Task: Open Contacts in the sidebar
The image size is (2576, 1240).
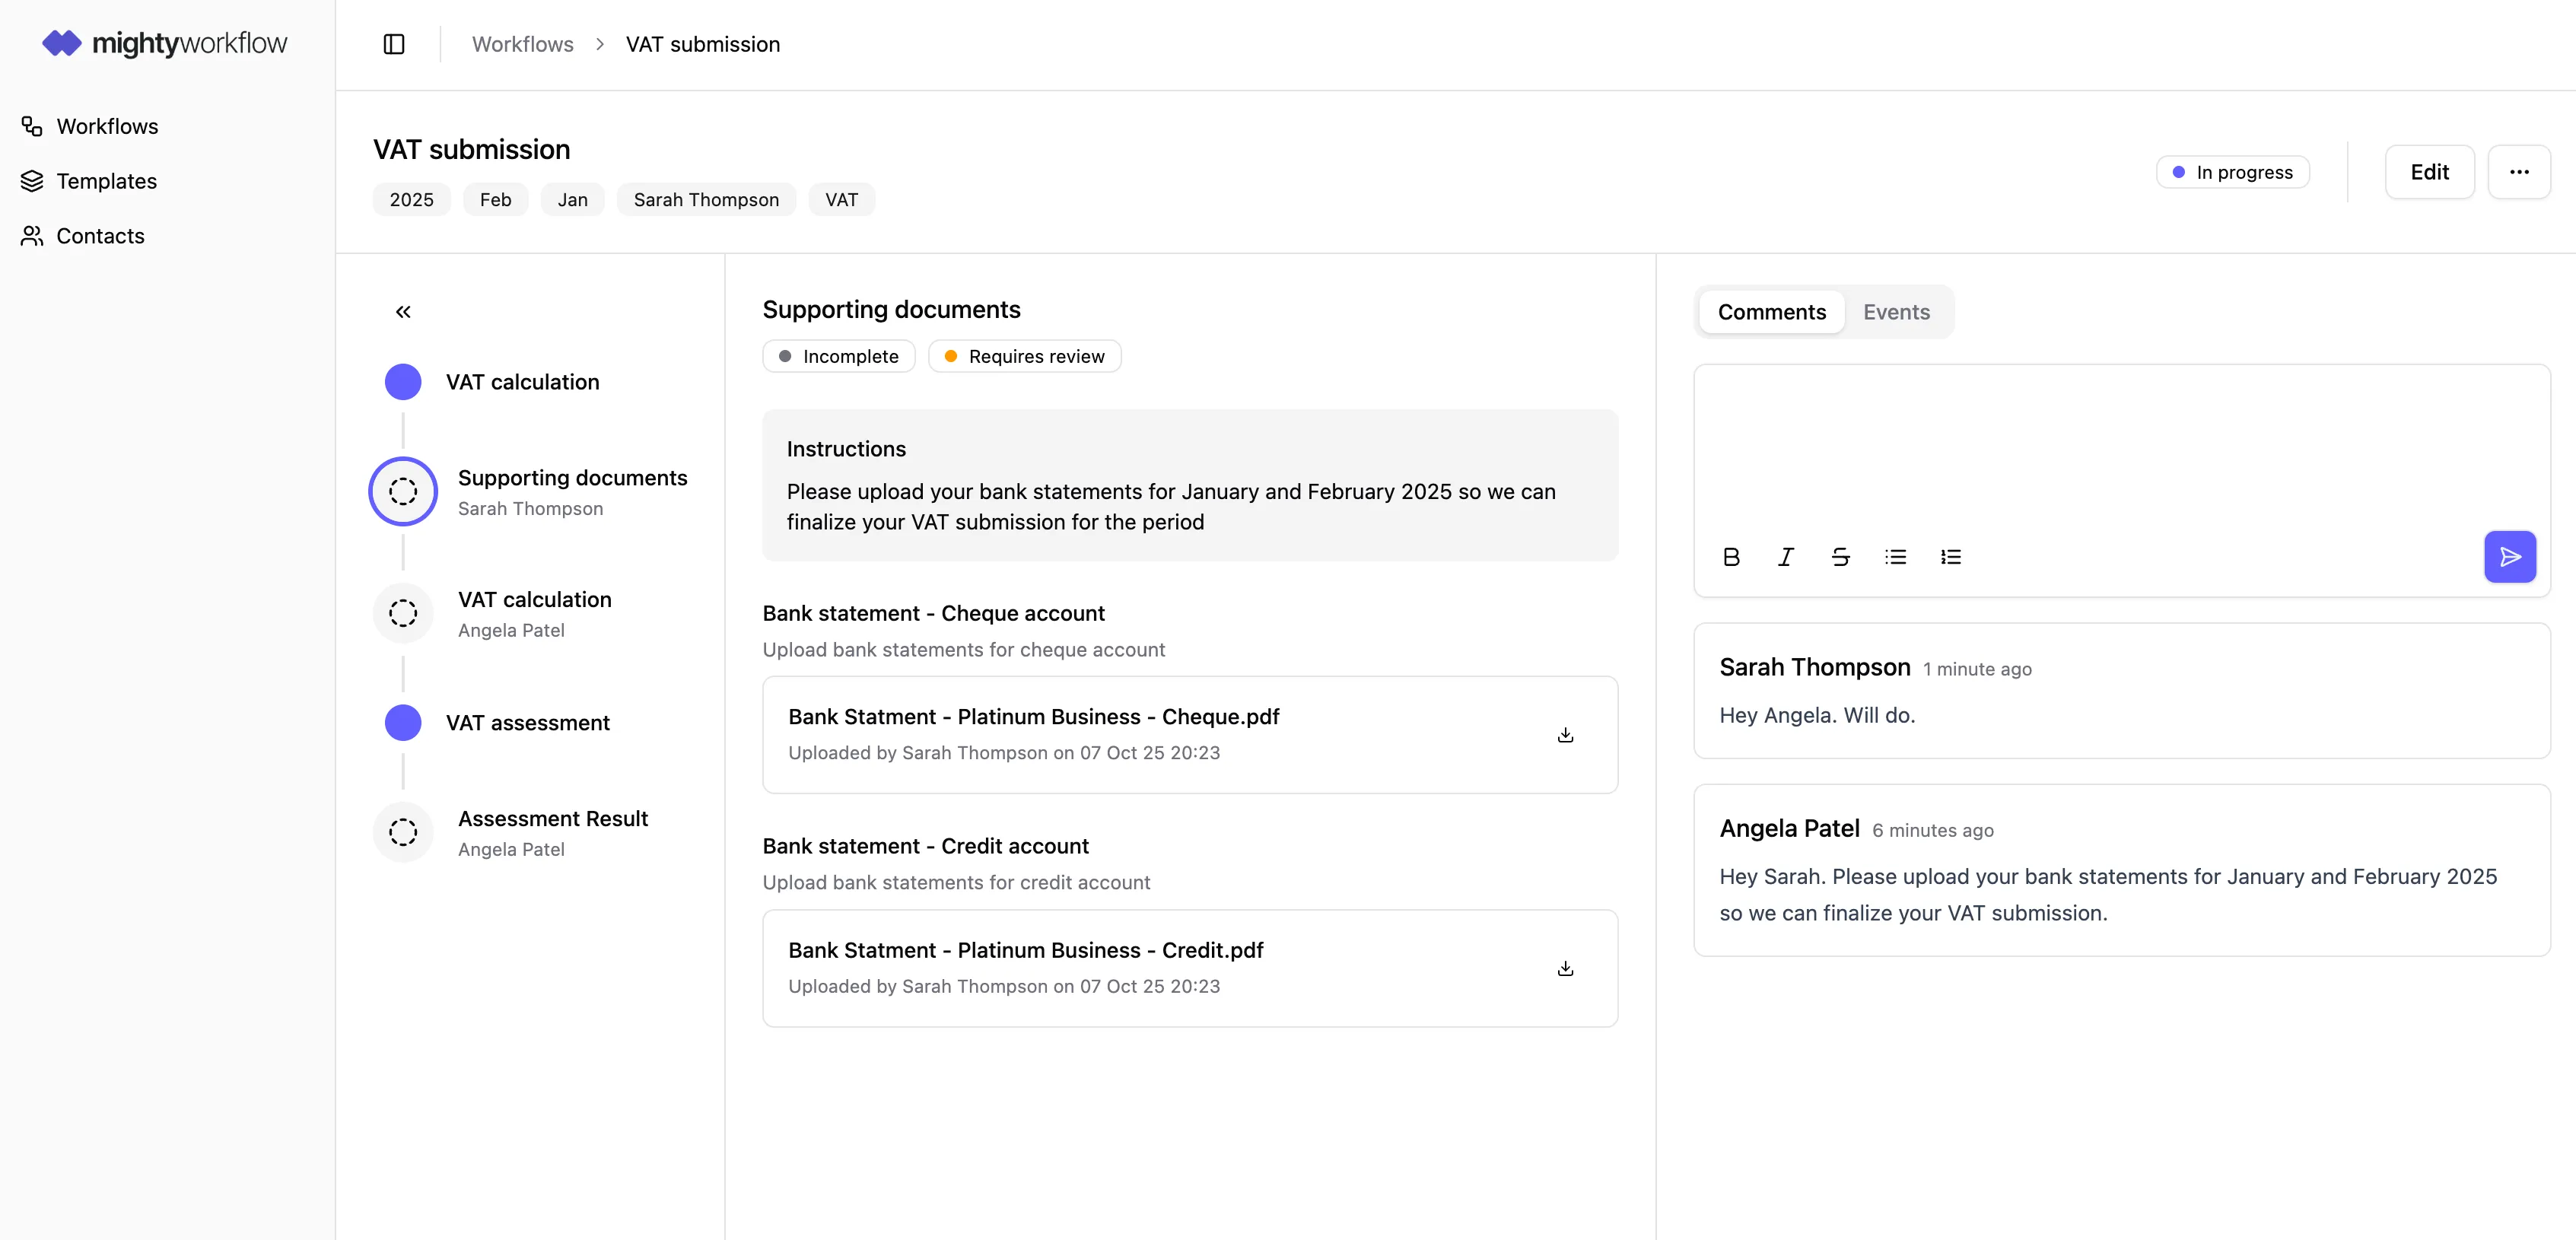Action: coord(100,236)
